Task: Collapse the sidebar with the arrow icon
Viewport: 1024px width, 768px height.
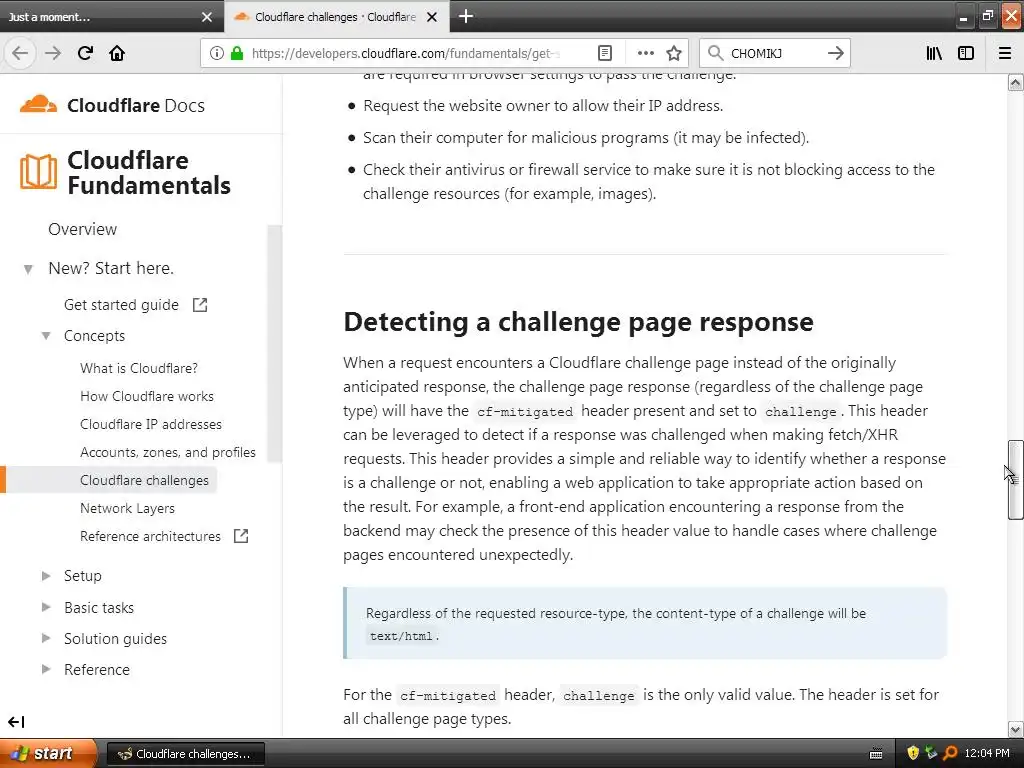Action: [x=16, y=722]
